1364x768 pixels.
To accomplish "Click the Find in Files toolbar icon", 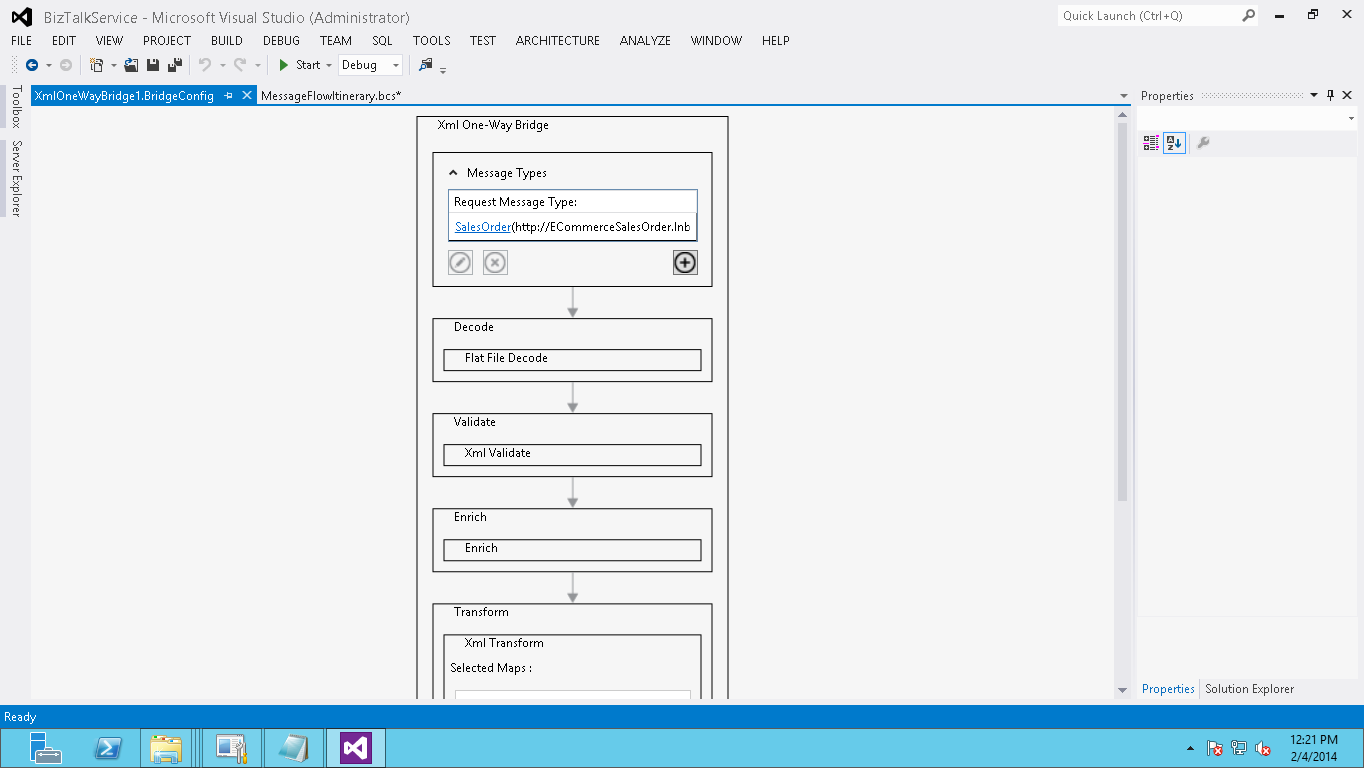I will tap(426, 65).
